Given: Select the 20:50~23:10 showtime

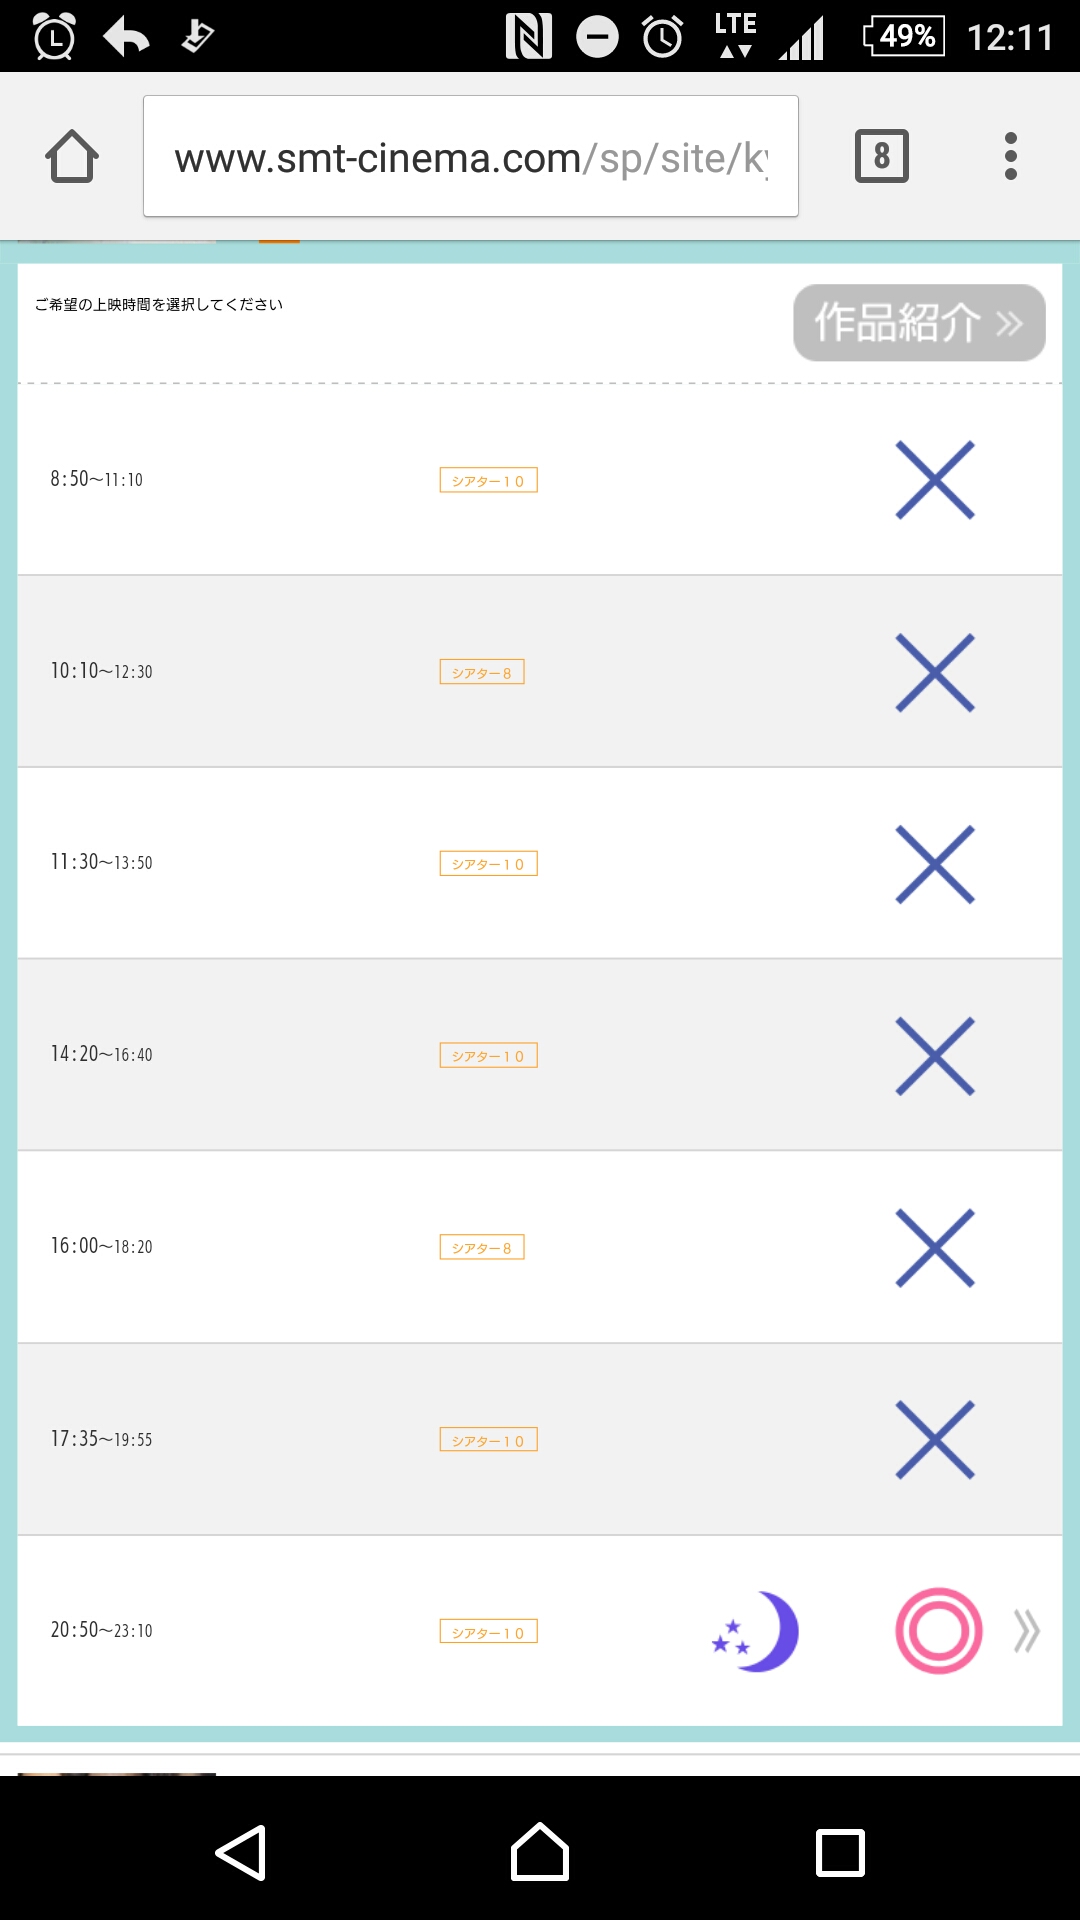Looking at the screenshot, I should (x=102, y=1630).
